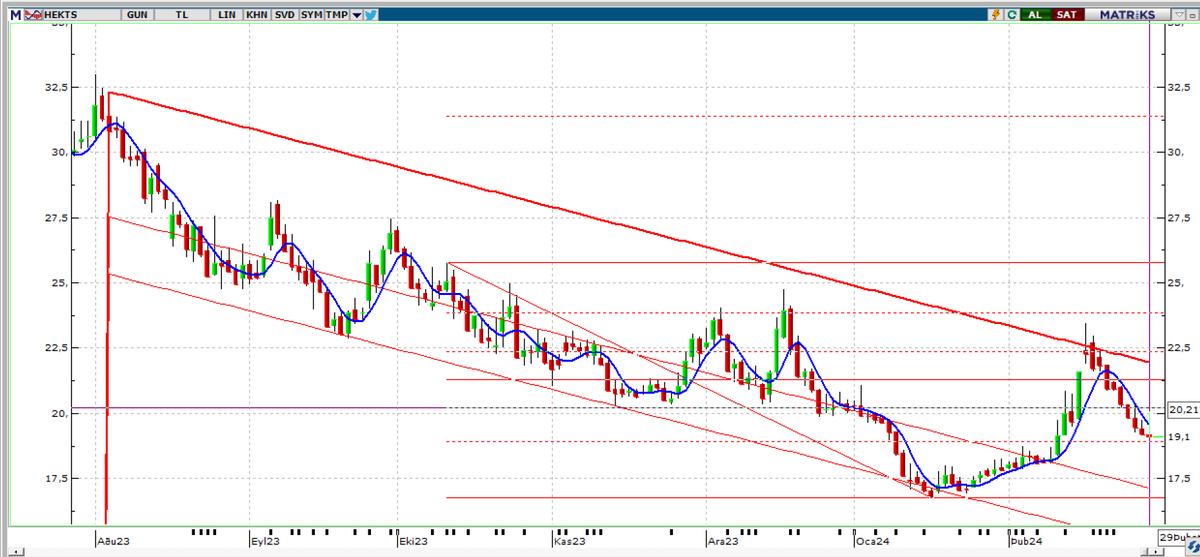Click the 29 date marker at axis end
The width and height of the screenshot is (1200, 557).
click(1177, 536)
